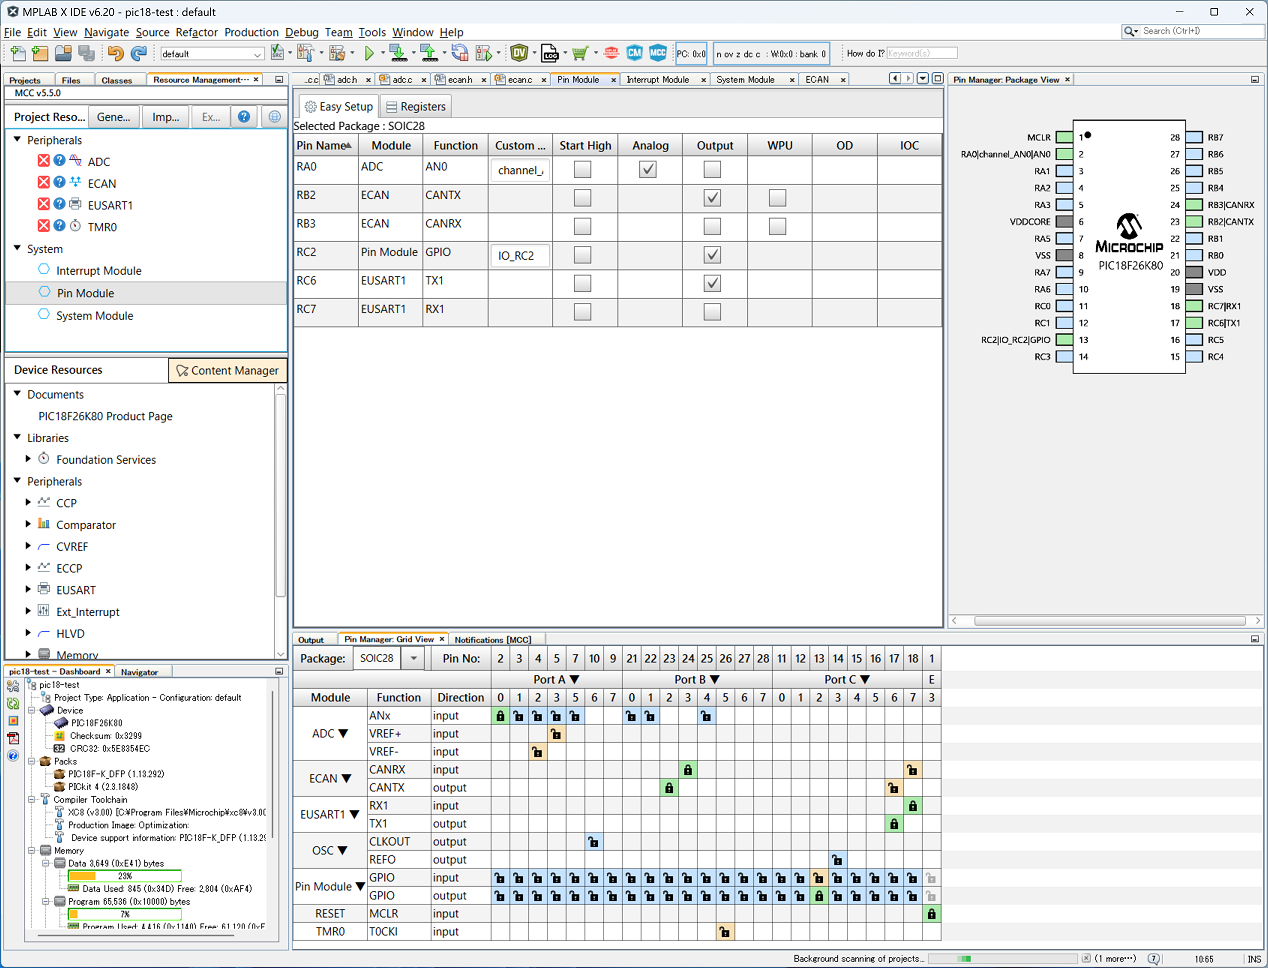Click the New Project toolbar icon

(40, 53)
